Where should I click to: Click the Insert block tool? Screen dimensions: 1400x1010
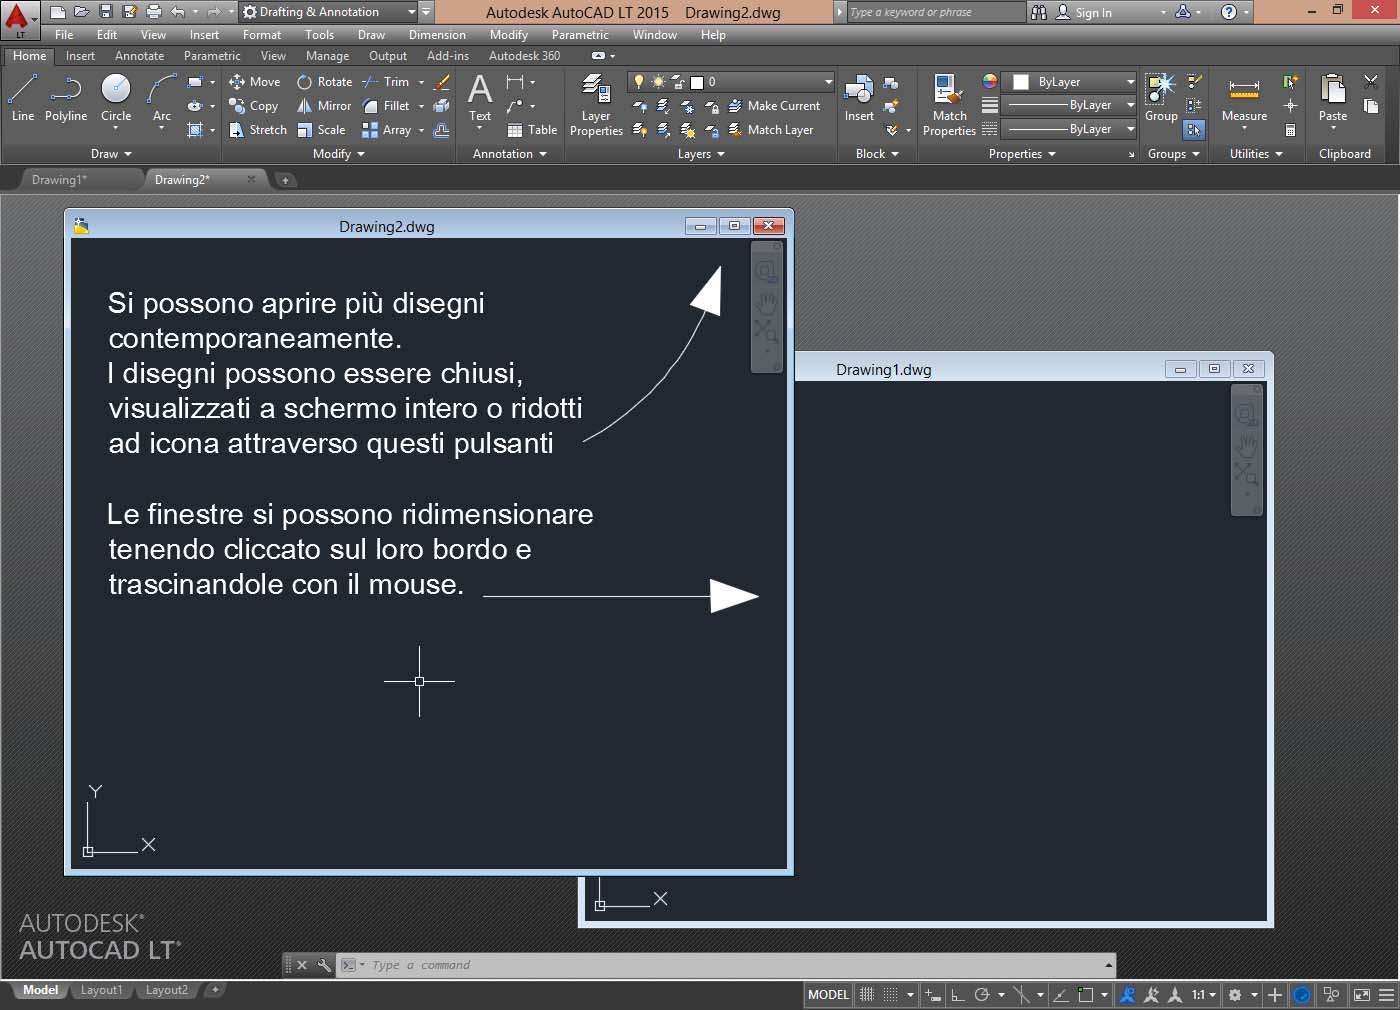[x=859, y=98]
